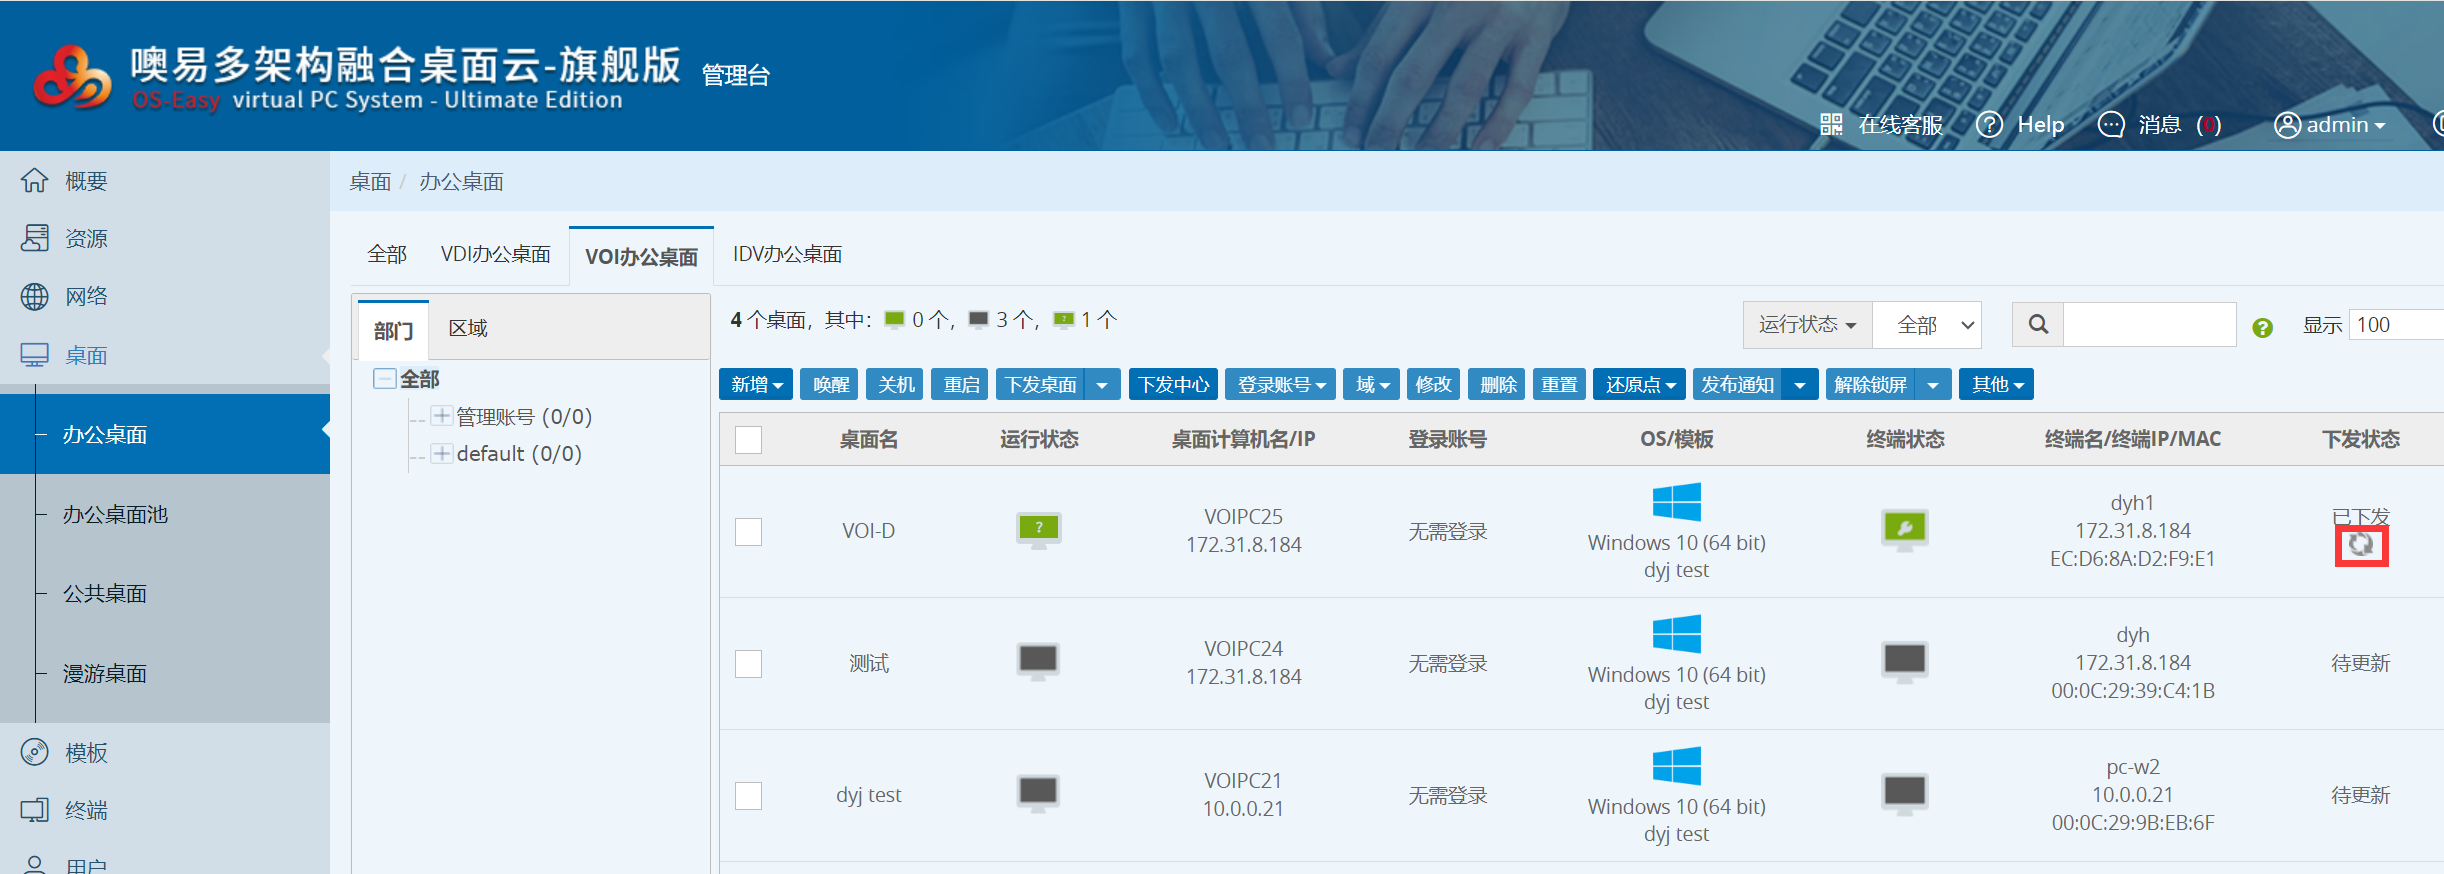Click the VOI-D green terminal status icon

pos(1904,529)
